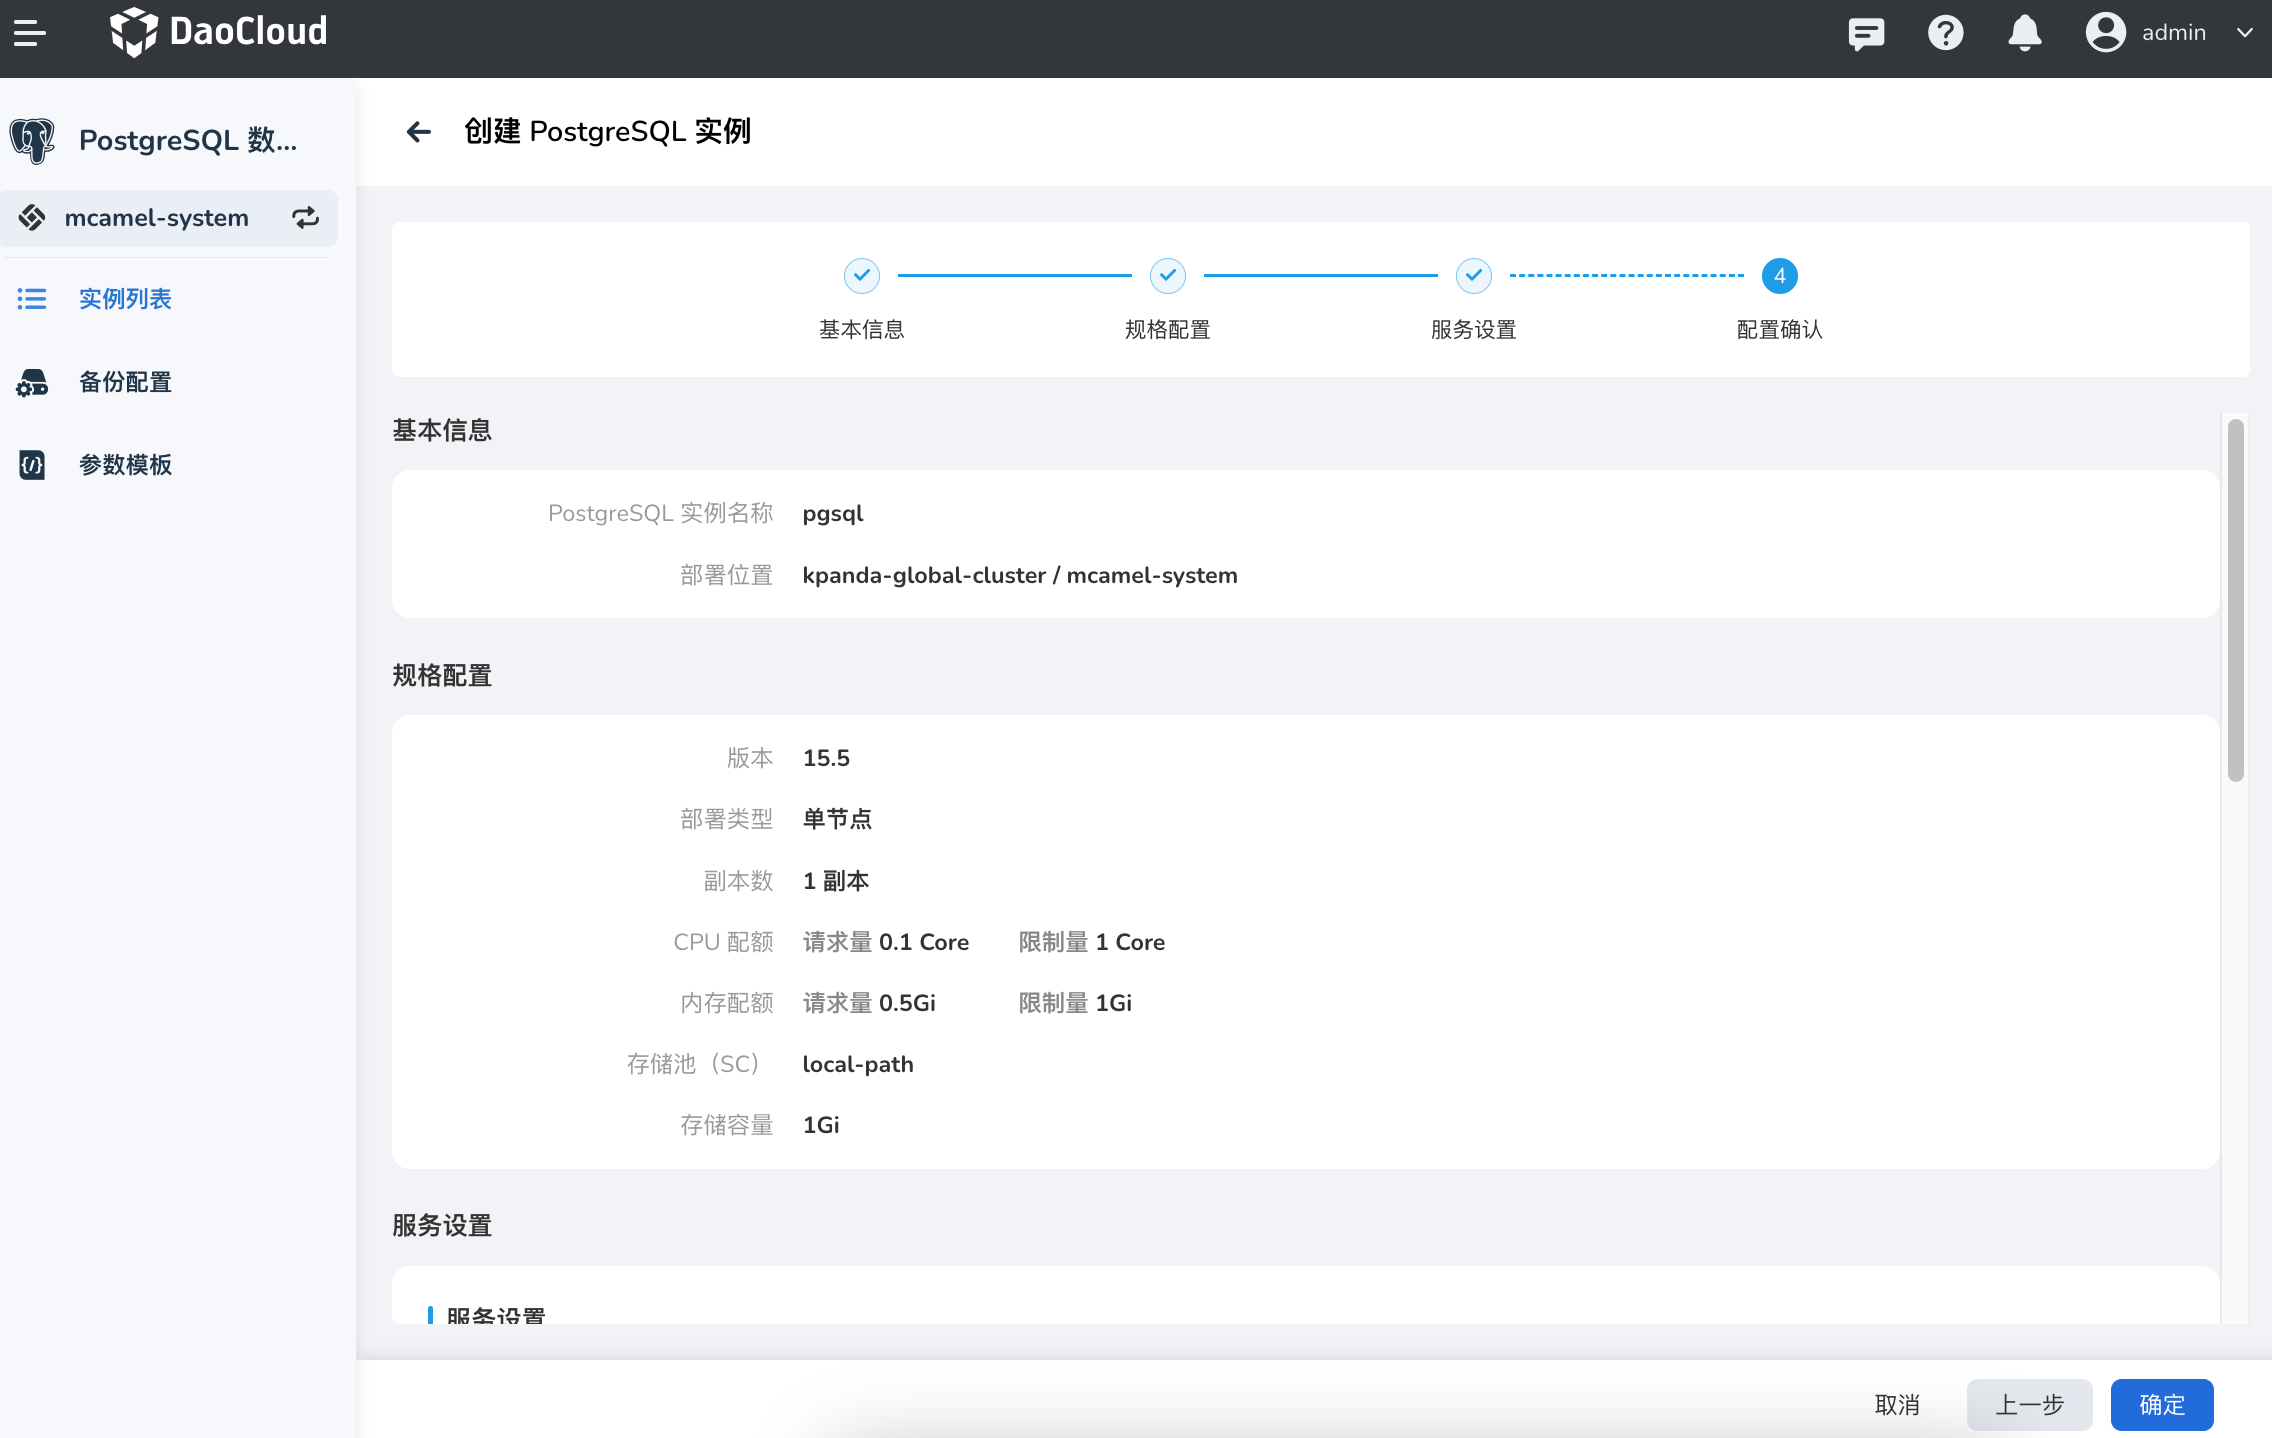Image resolution: width=2272 pixels, height=1438 pixels.
Task: Jump to the 规格配置 step
Action: [1167, 276]
